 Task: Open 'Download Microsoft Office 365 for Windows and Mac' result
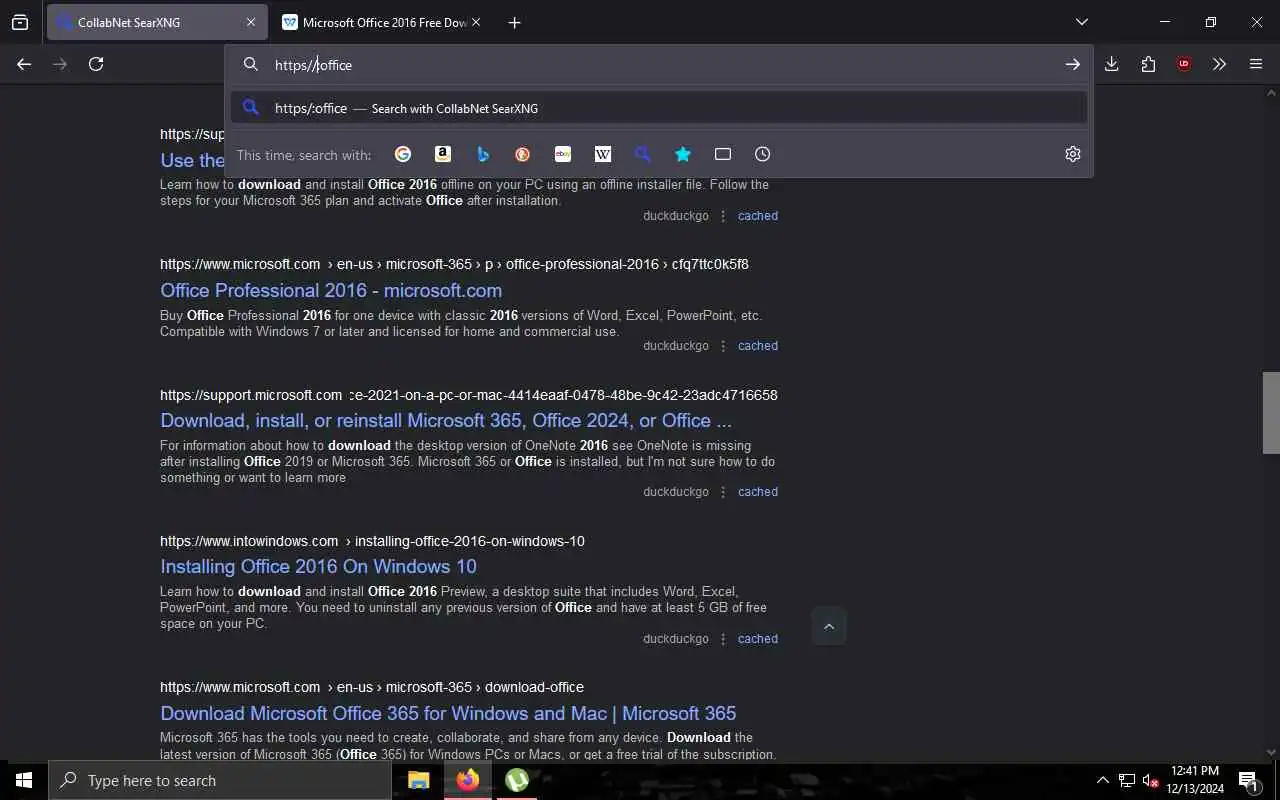[448, 713]
